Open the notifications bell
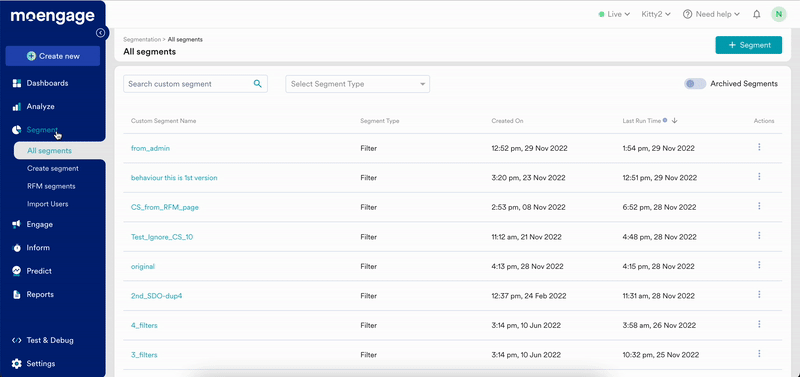 [757, 14]
